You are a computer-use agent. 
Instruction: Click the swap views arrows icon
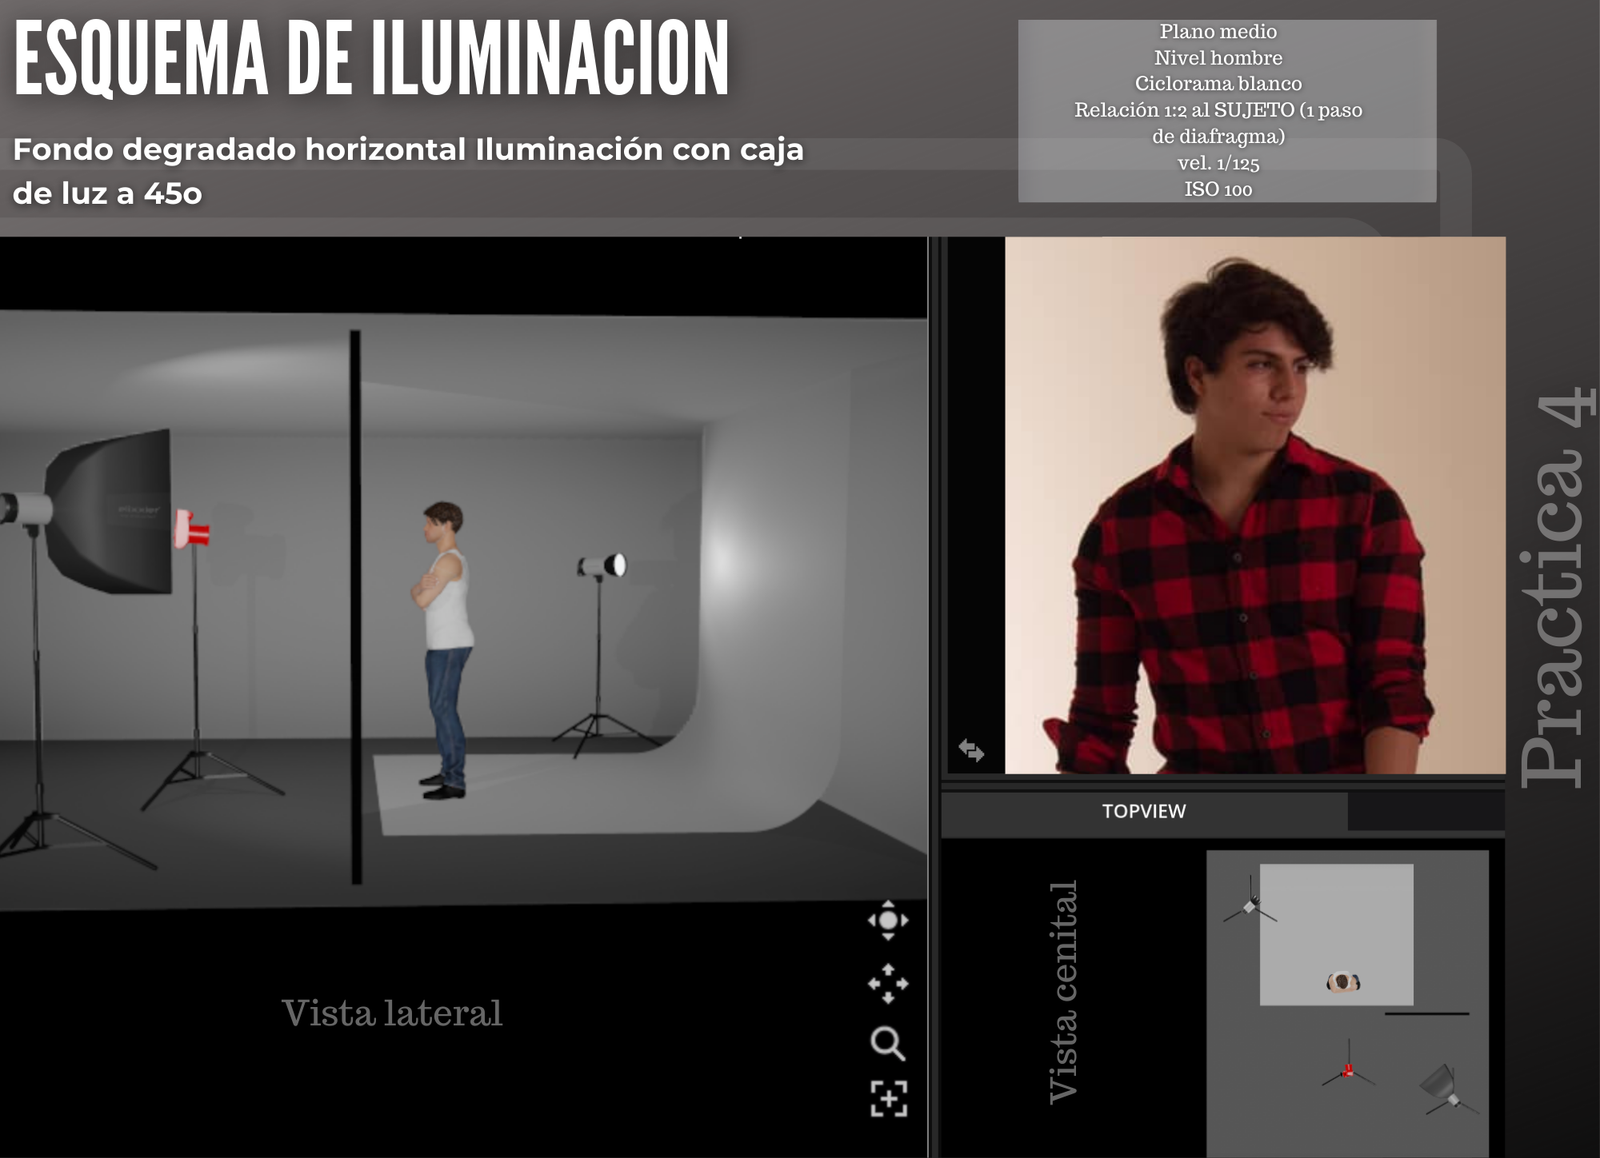click(971, 750)
